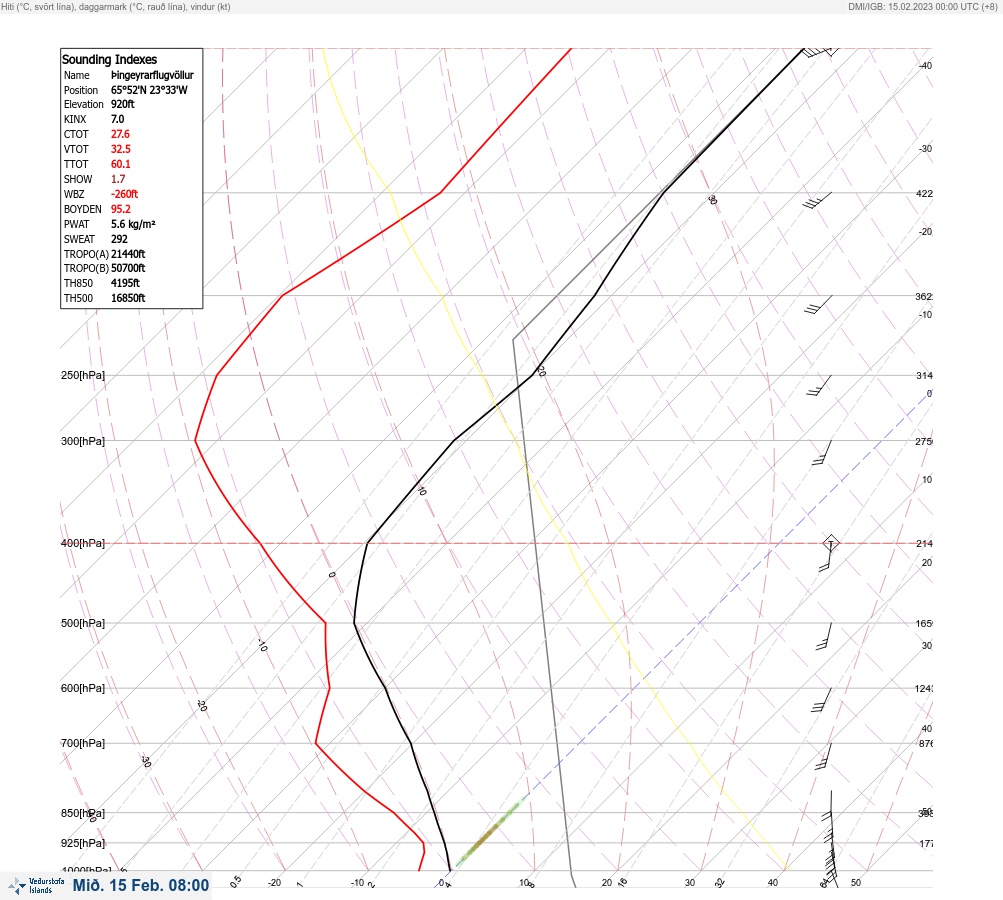The width and height of the screenshot is (1003, 900).
Task: Click the WBZ value -260ft
Action: [x=125, y=194]
